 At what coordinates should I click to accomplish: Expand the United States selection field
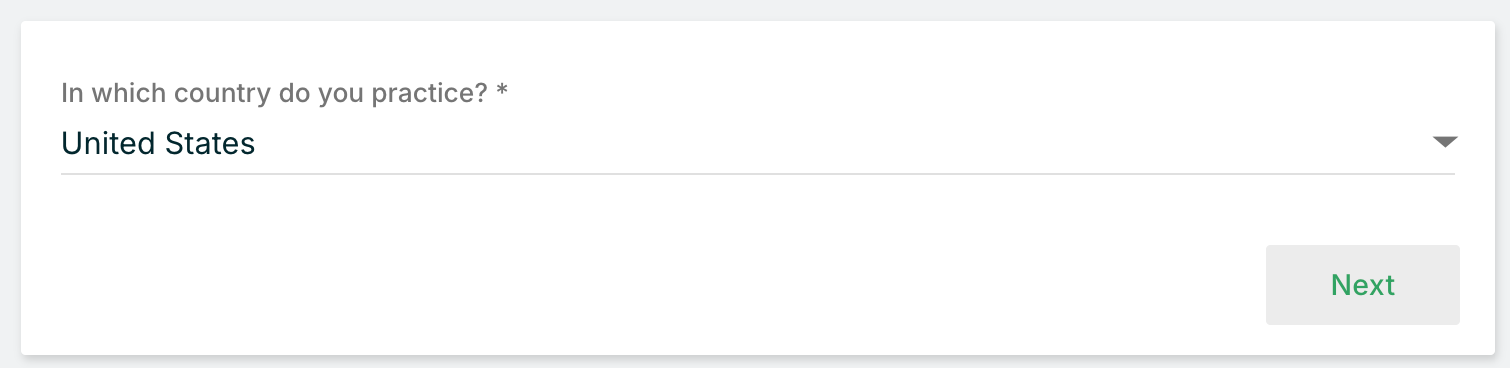click(758, 144)
